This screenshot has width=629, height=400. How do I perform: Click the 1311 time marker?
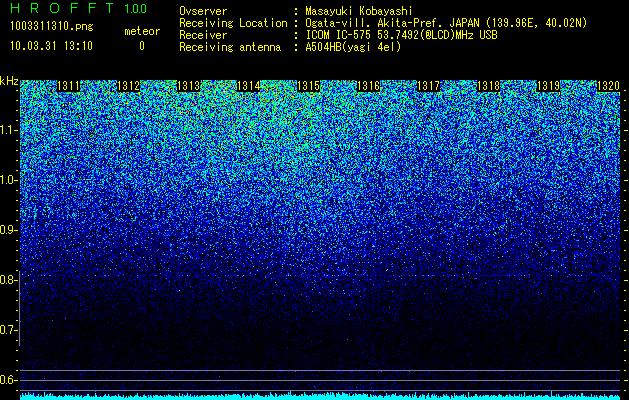[69, 86]
